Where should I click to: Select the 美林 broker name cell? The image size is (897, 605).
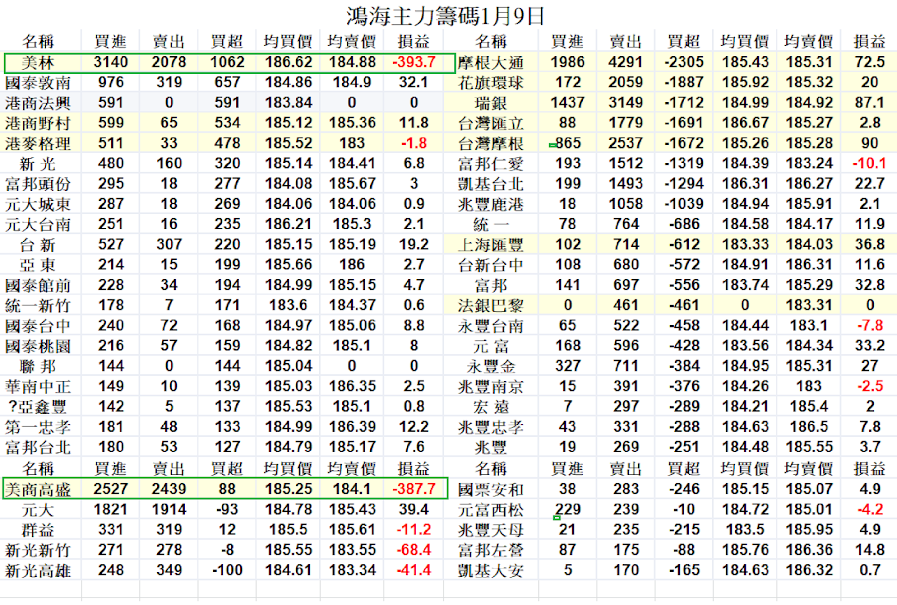tap(38, 62)
